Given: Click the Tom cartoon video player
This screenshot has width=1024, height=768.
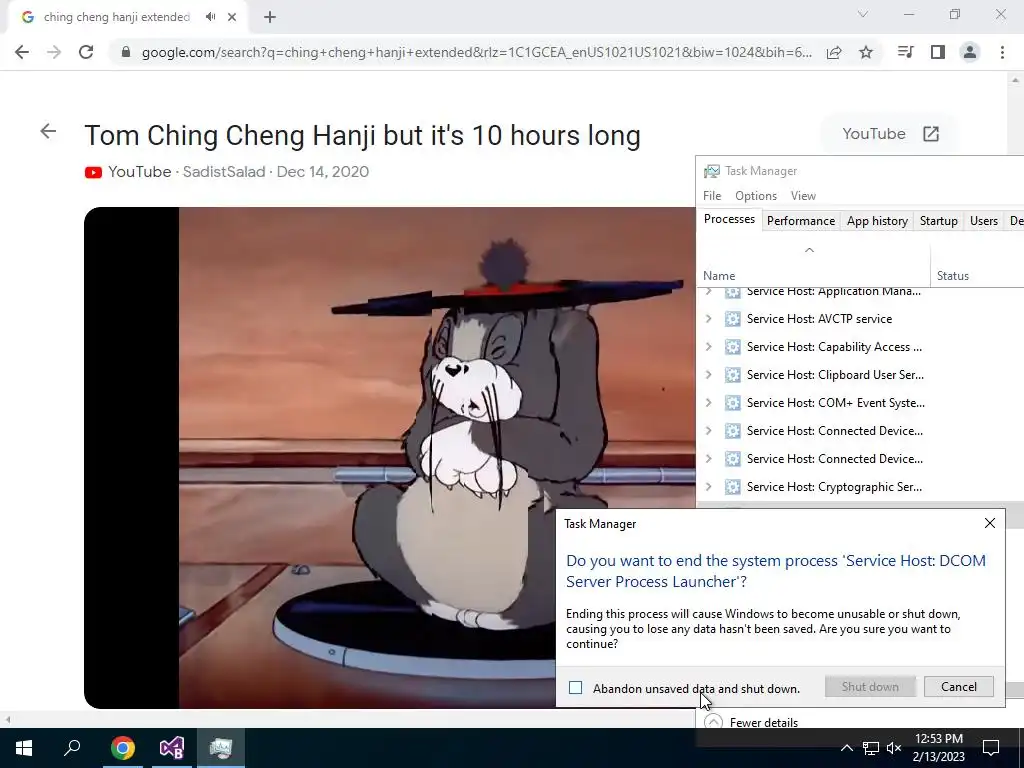Looking at the screenshot, I should tap(390, 457).
